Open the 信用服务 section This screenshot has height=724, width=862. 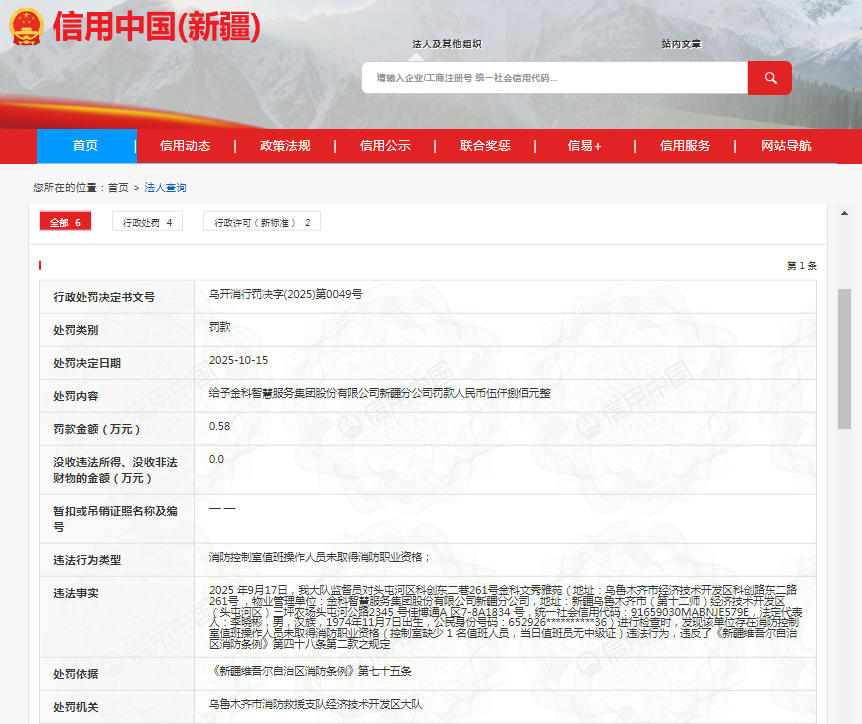click(686, 145)
